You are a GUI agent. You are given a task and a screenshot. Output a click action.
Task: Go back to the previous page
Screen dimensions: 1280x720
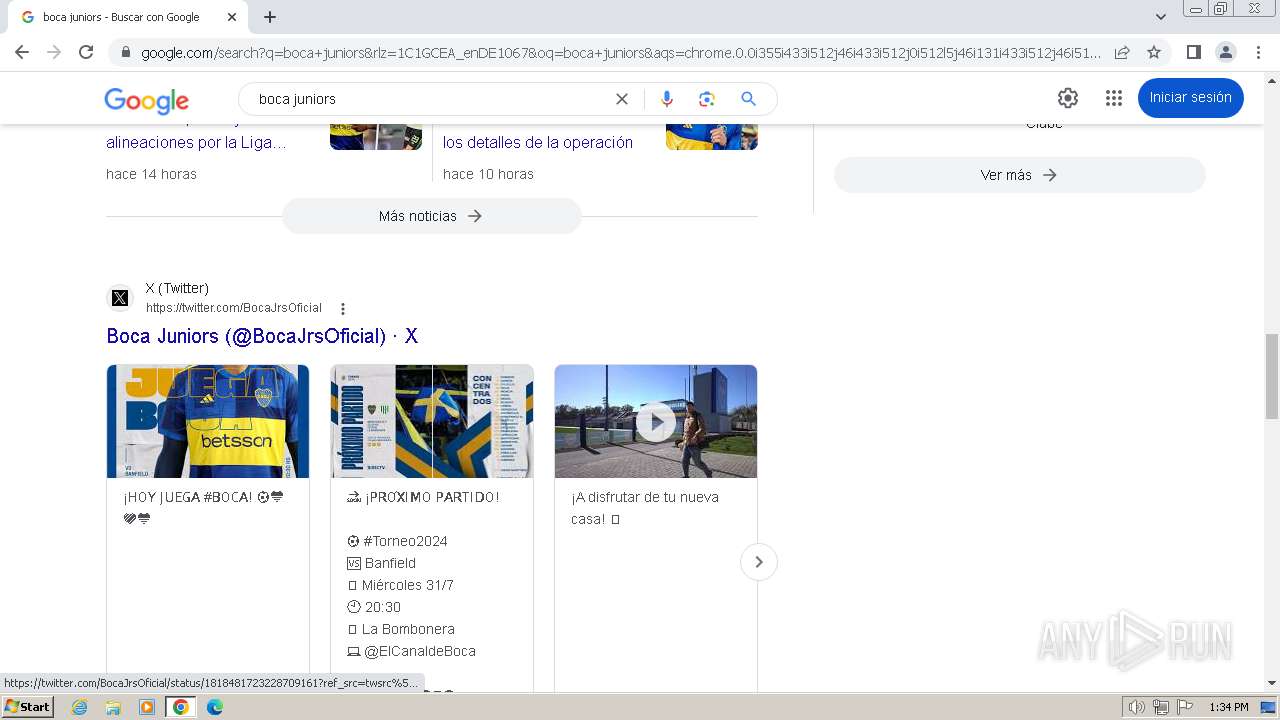[22, 53]
